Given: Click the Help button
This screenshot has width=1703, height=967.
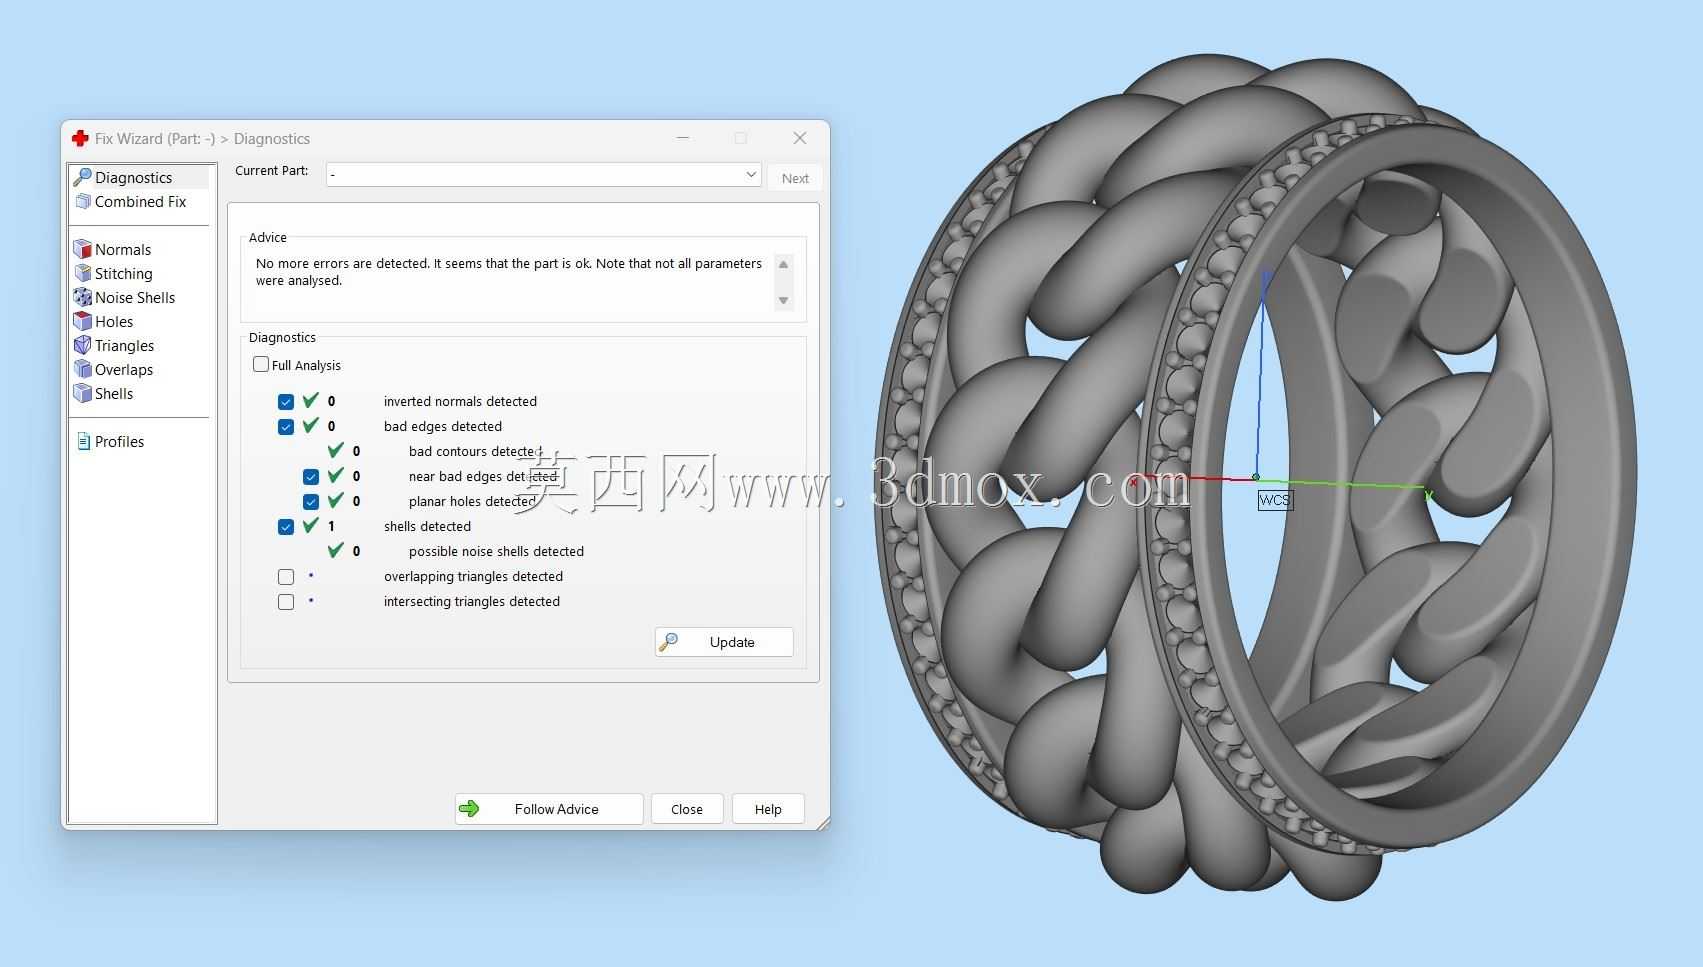Looking at the screenshot, I should coord(768,809).
